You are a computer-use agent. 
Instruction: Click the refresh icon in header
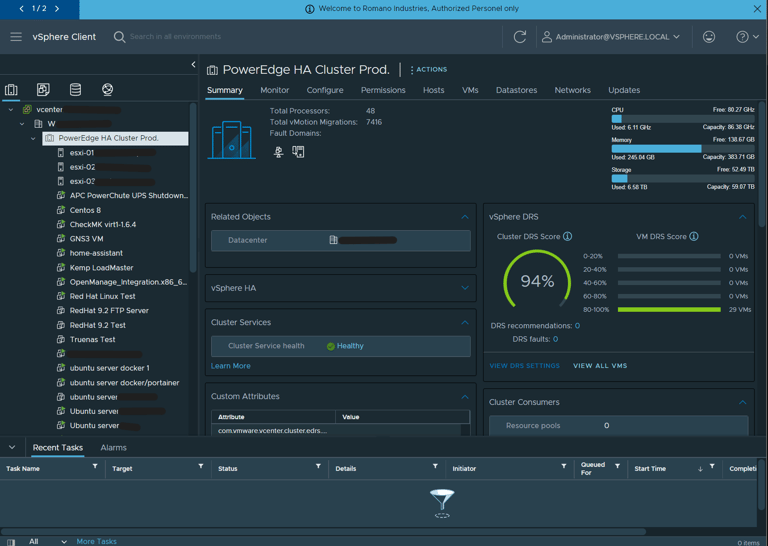(520, 37)
